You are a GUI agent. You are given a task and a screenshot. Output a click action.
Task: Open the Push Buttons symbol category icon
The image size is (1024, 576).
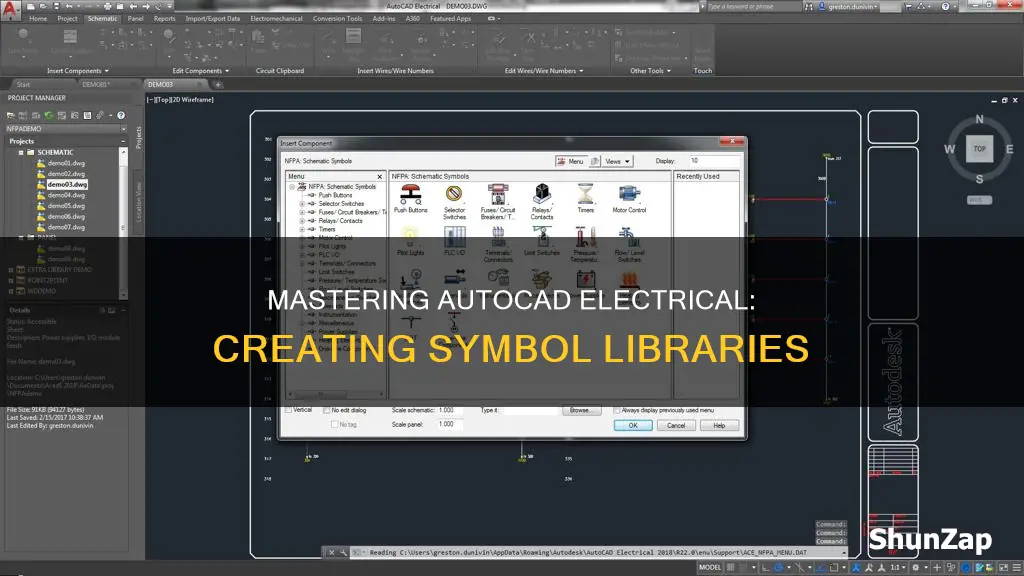(411, 195)
